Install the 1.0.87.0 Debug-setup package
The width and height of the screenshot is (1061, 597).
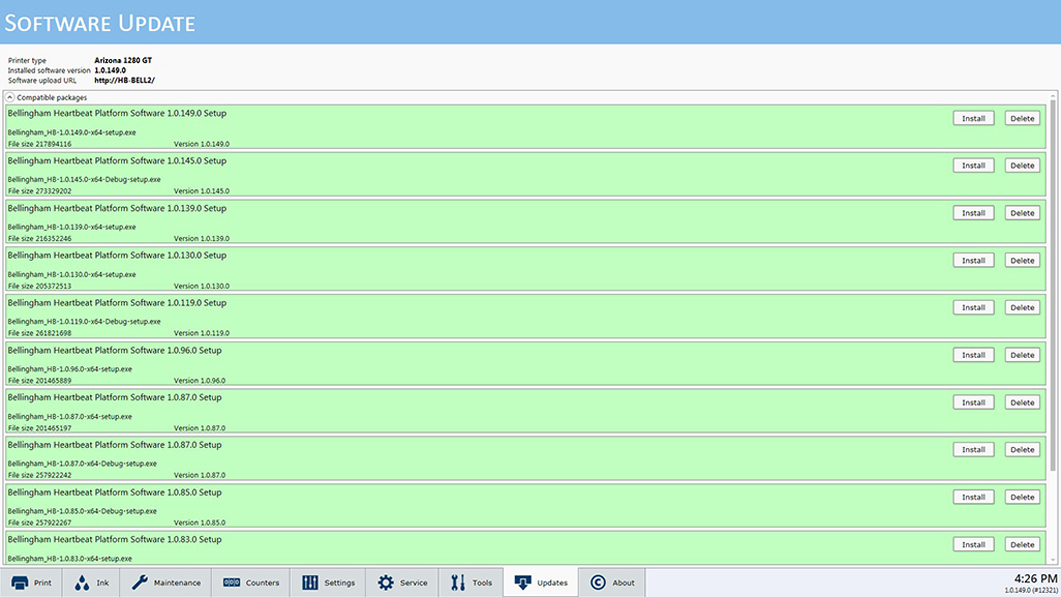[974, 450]
